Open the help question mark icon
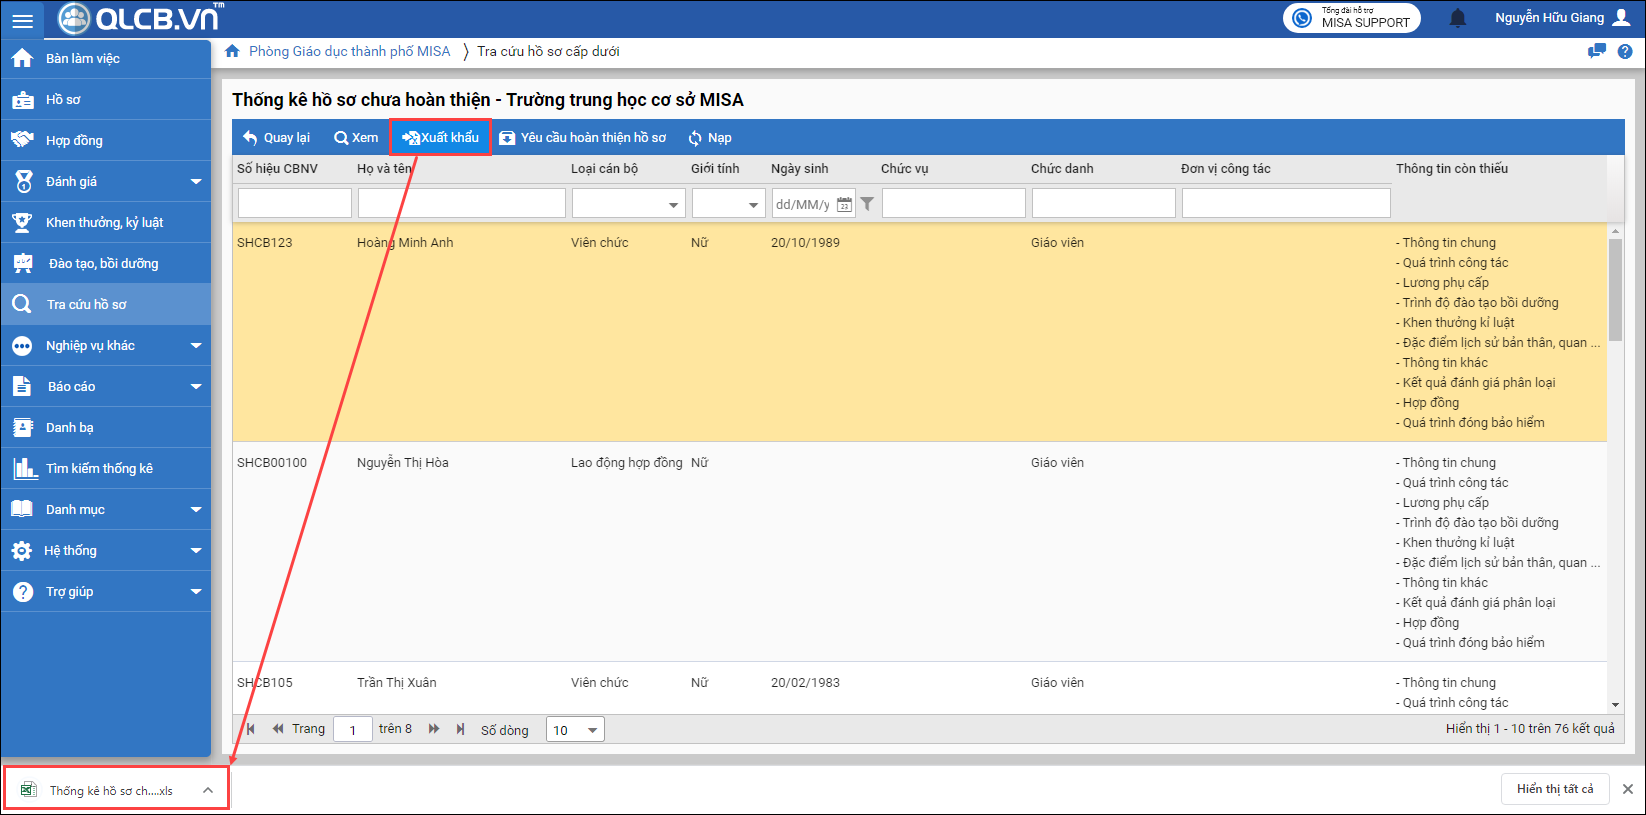Viewport: 1646px width, 815px height. tap(1625, 51)
